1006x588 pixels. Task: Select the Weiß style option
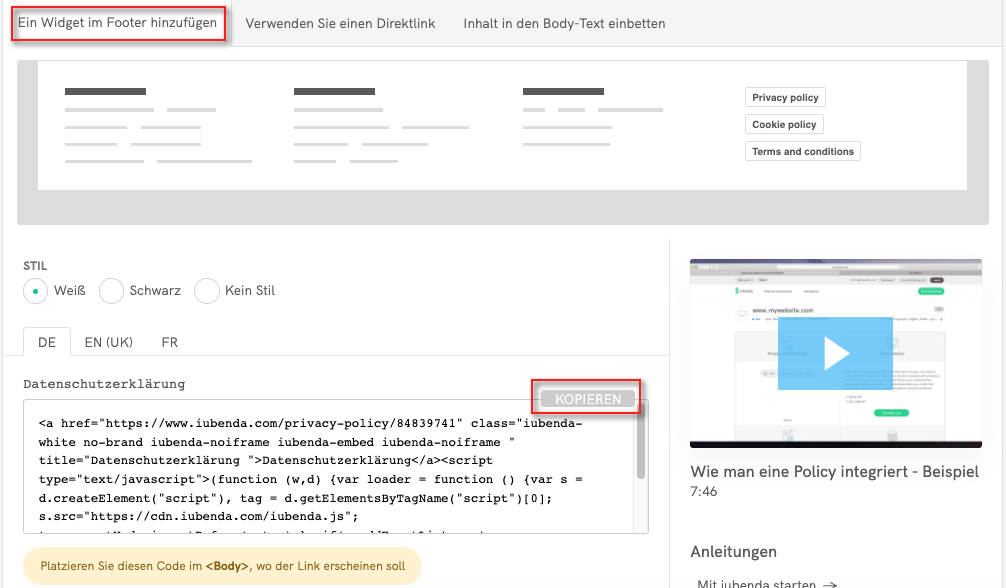coord(35,290)
